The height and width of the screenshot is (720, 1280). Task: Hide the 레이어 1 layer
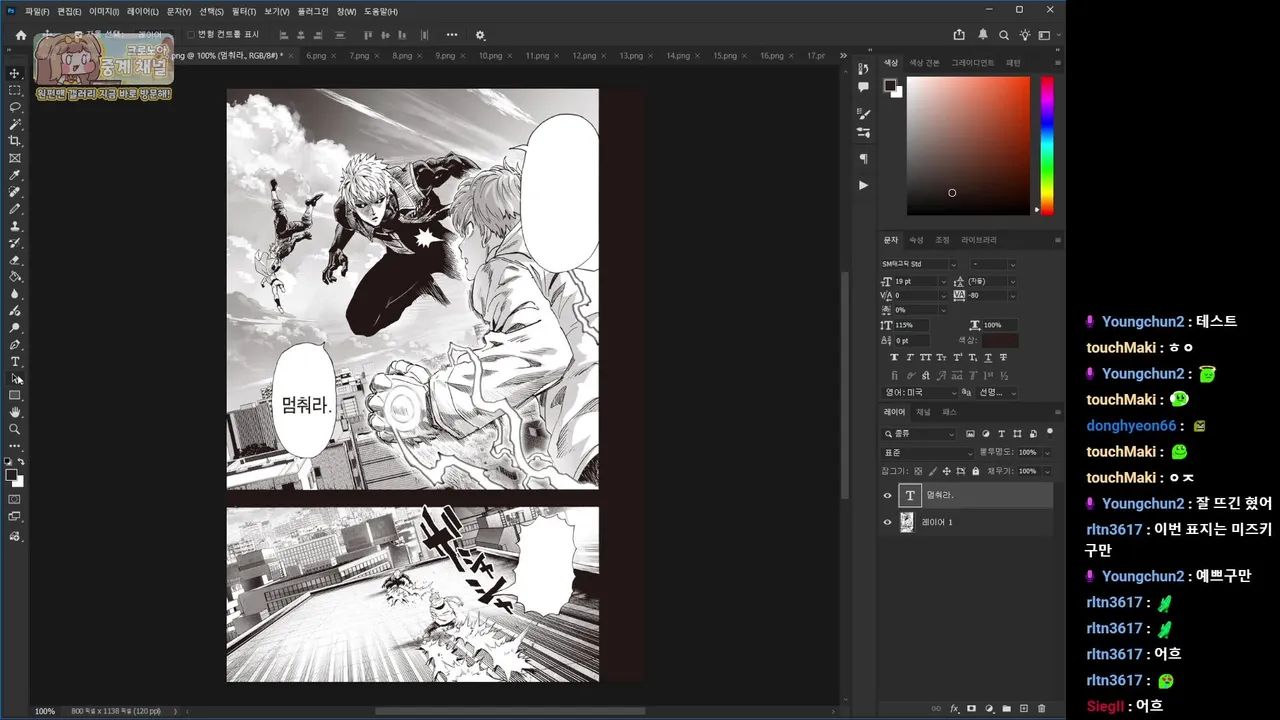[x=887, y=522]
